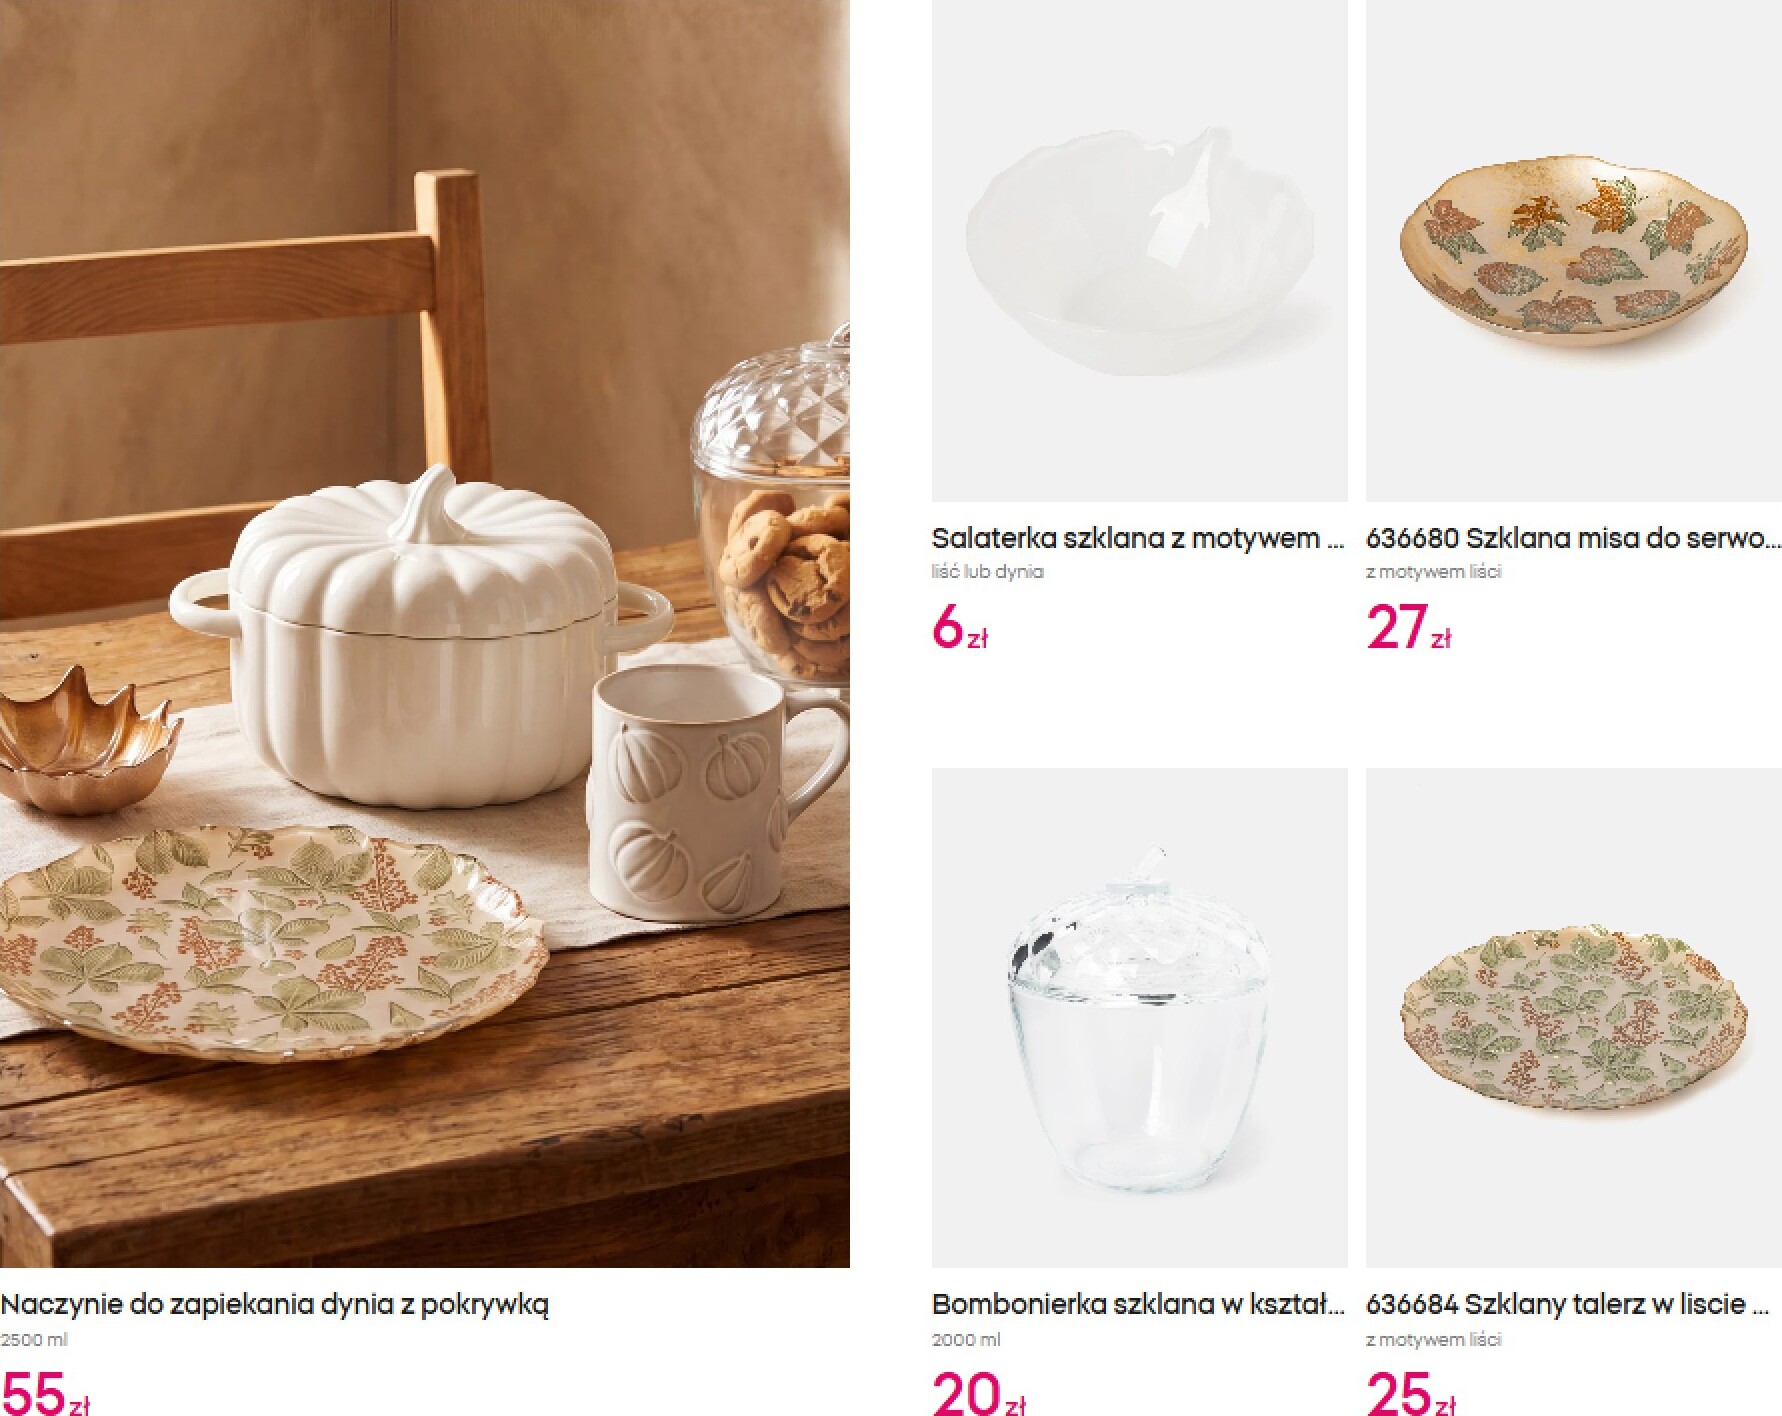Click the '2000 ml' capacity label

[966, 1340]
